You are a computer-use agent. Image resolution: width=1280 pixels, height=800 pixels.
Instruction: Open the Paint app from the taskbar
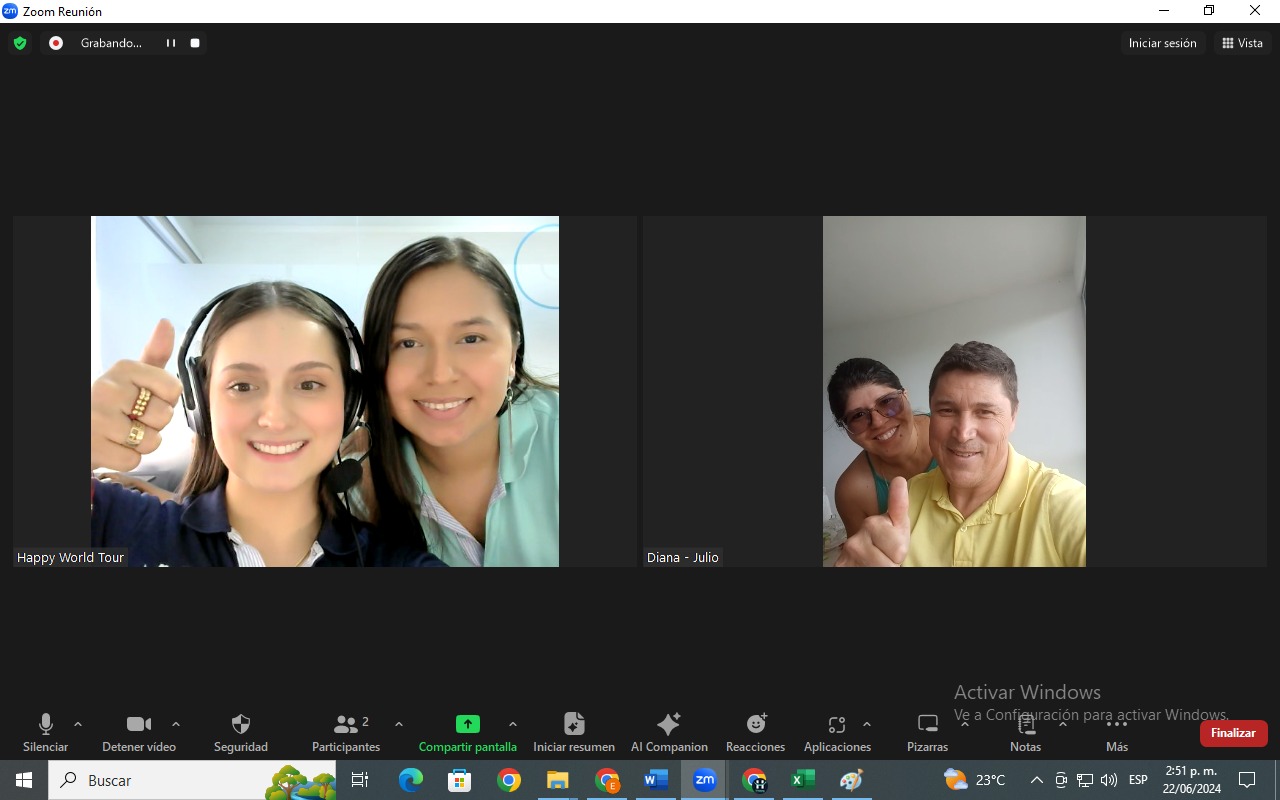pyautogui.click(x=851, y=780)
